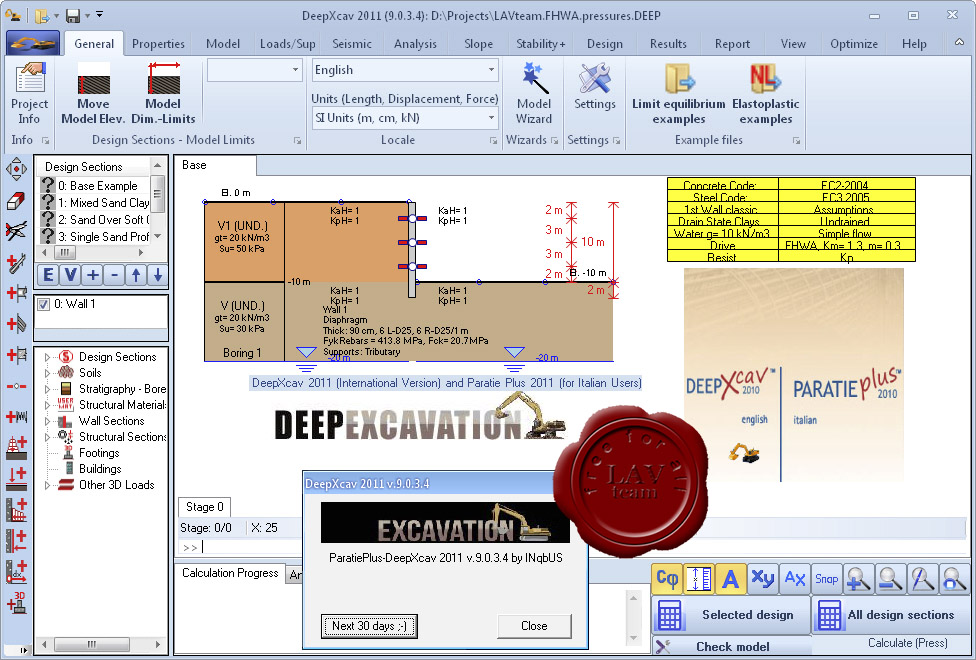Screen dimensions: 976x660
Task: Go to the Analysis ribbon tab
Action: [x=415, y=44]
